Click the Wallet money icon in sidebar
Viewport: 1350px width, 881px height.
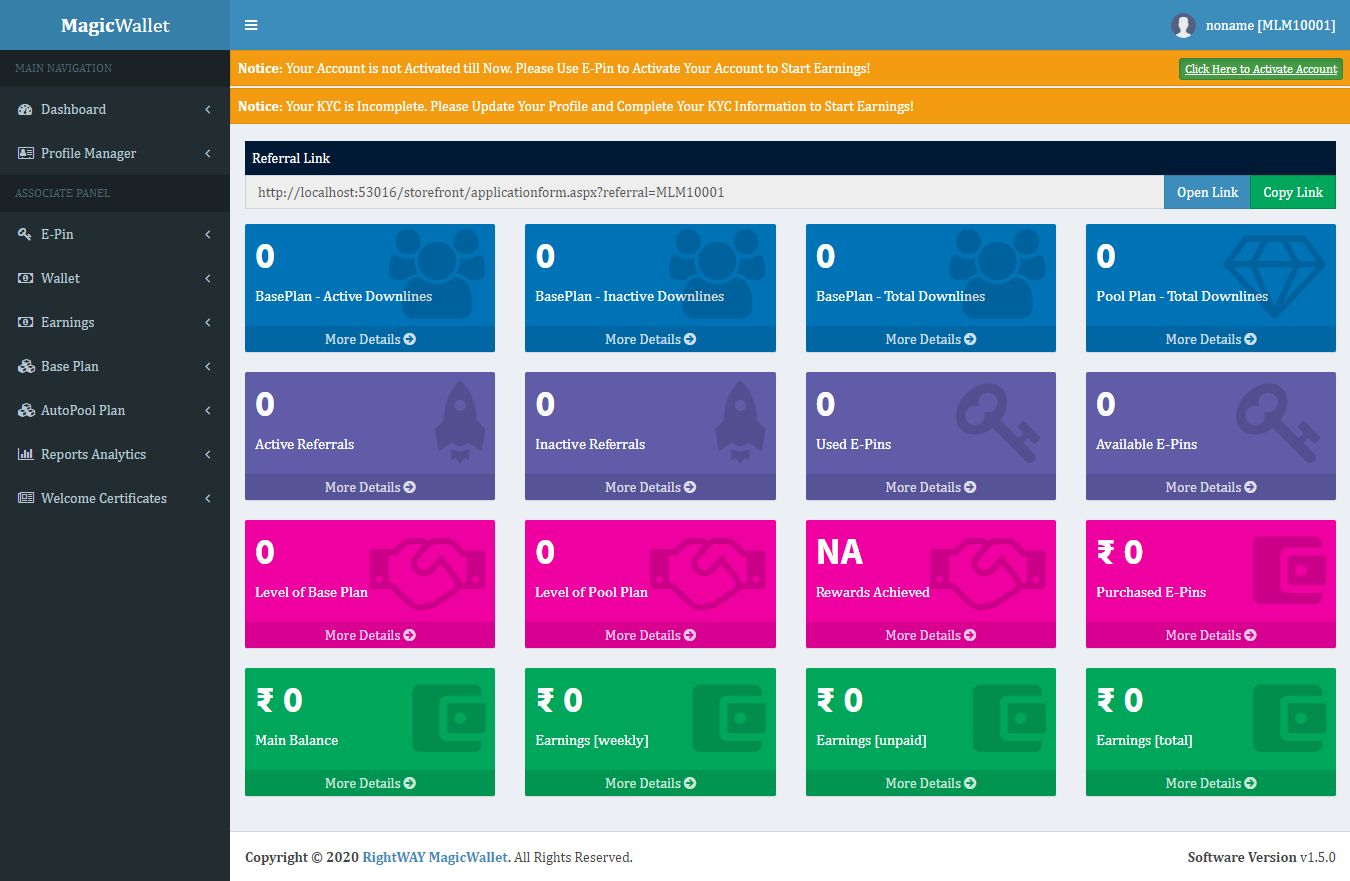(26, 278)
